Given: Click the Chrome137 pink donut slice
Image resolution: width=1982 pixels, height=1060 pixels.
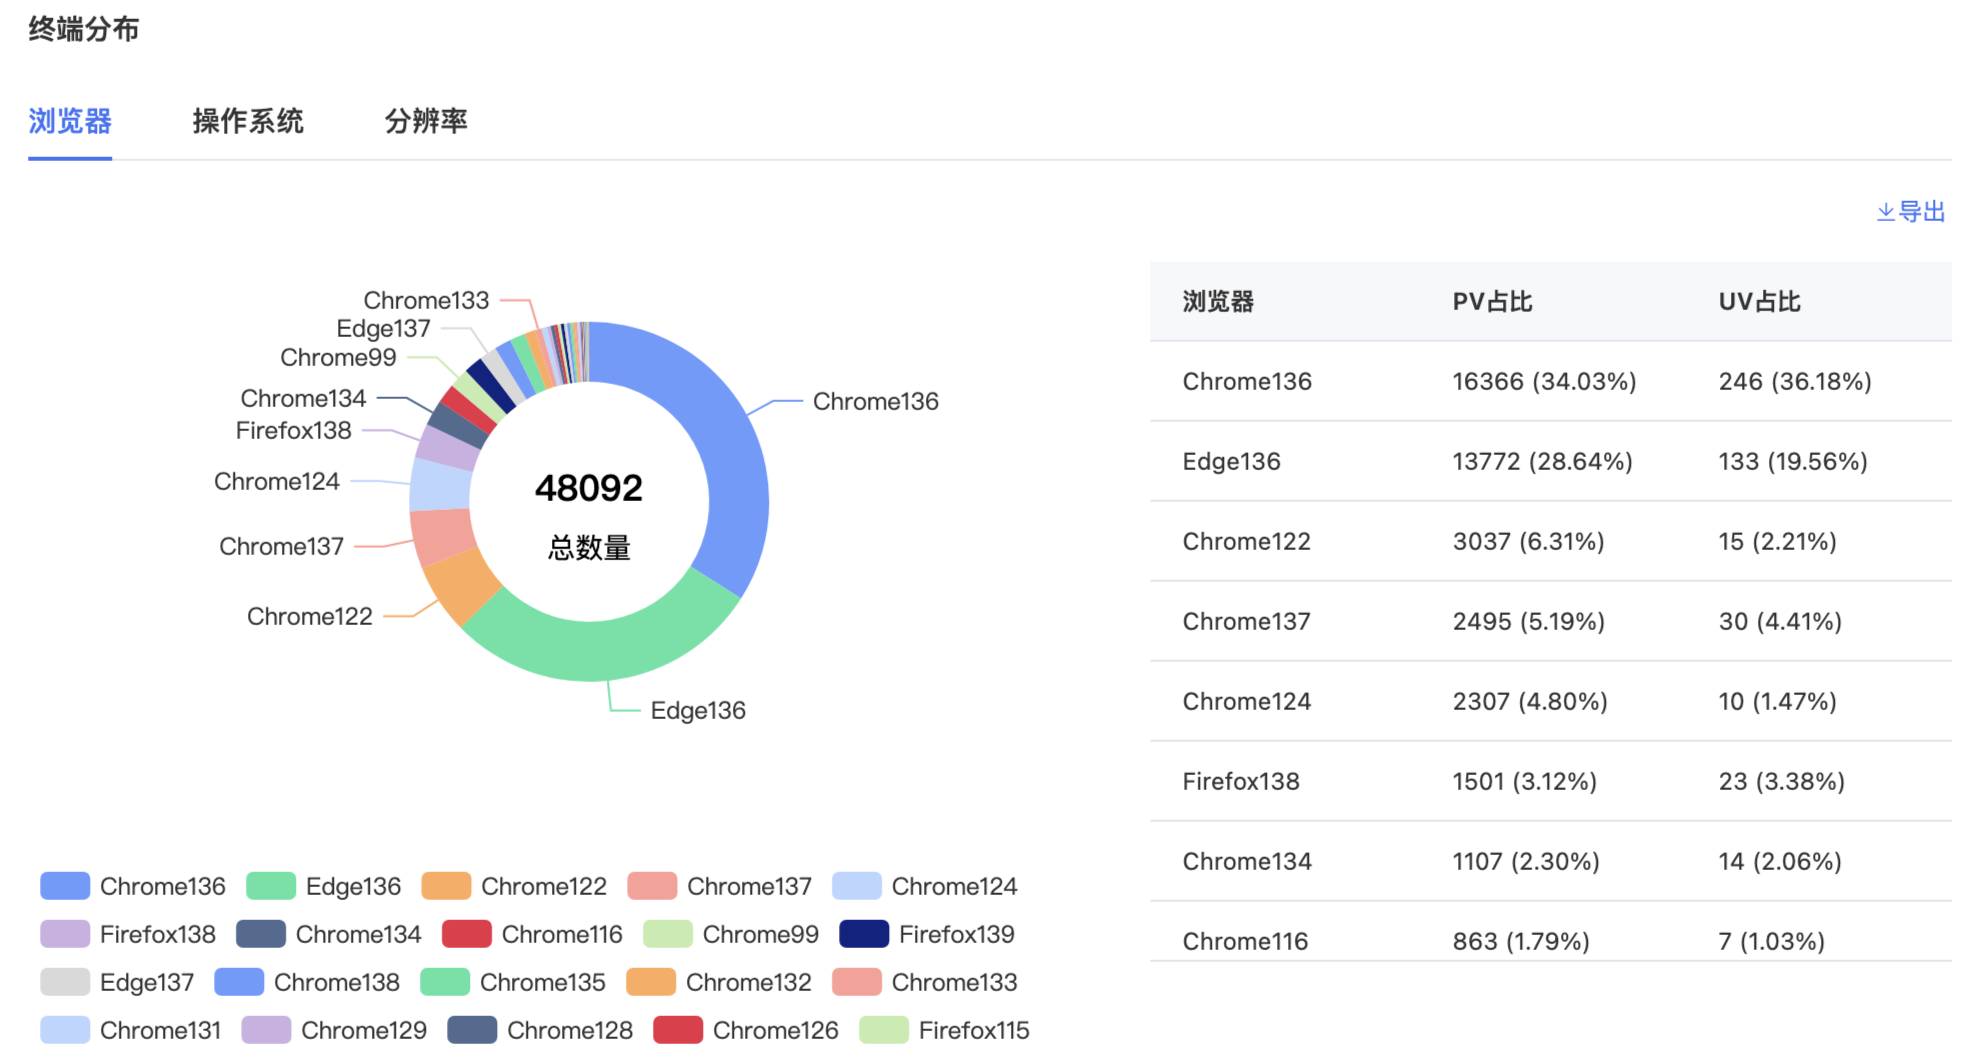Looking at the screenshot, I should pos(442,536).
